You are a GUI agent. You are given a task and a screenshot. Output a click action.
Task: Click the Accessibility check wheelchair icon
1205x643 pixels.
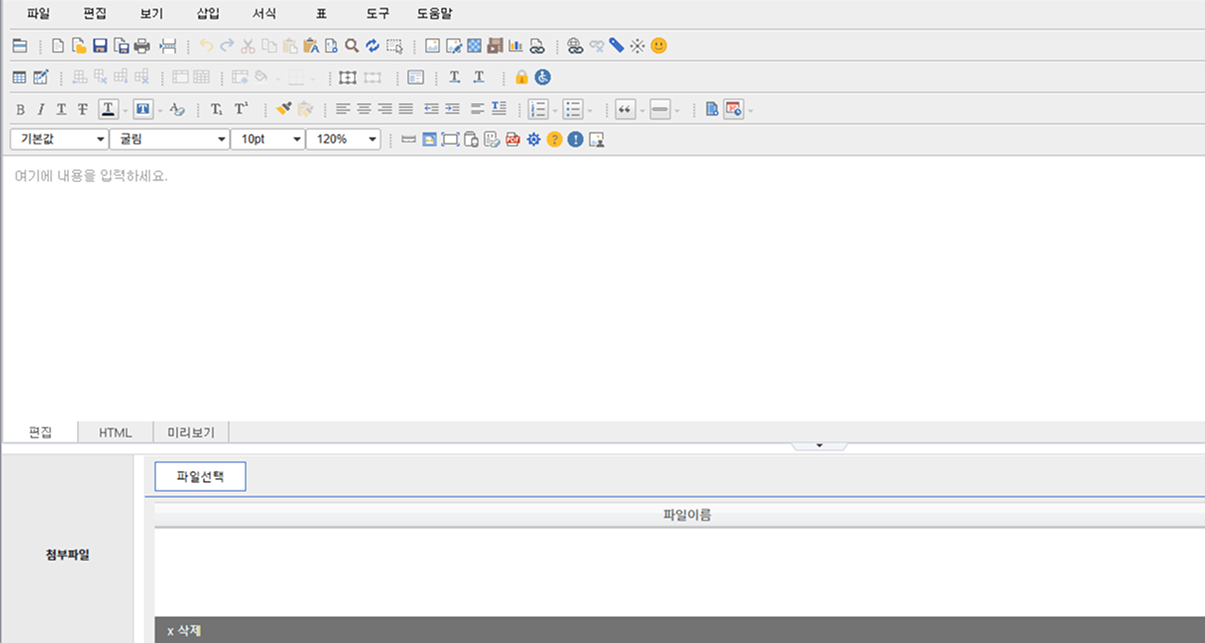point(543,77)
